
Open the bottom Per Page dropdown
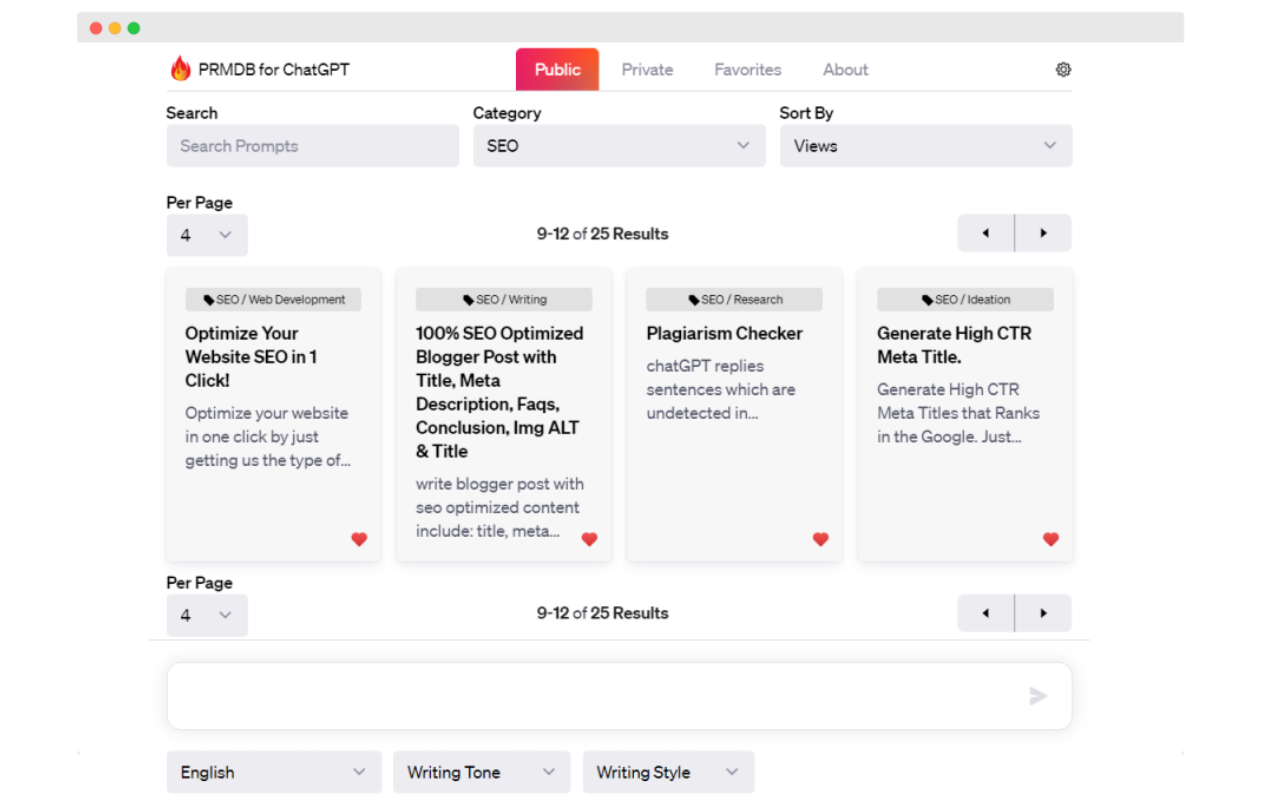point(207,615)
